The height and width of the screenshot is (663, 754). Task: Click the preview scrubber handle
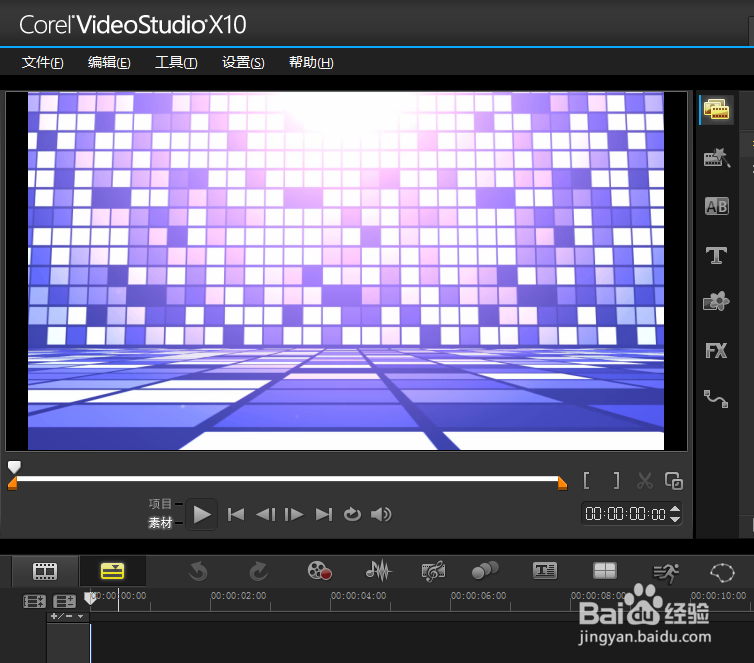[x=14, y=466]
